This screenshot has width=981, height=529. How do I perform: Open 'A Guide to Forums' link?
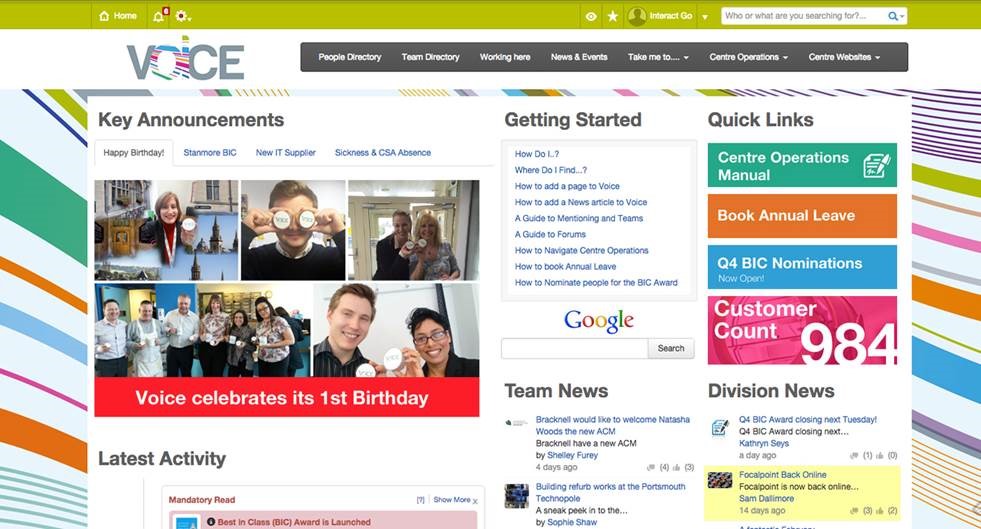click(x=550, y=234)
